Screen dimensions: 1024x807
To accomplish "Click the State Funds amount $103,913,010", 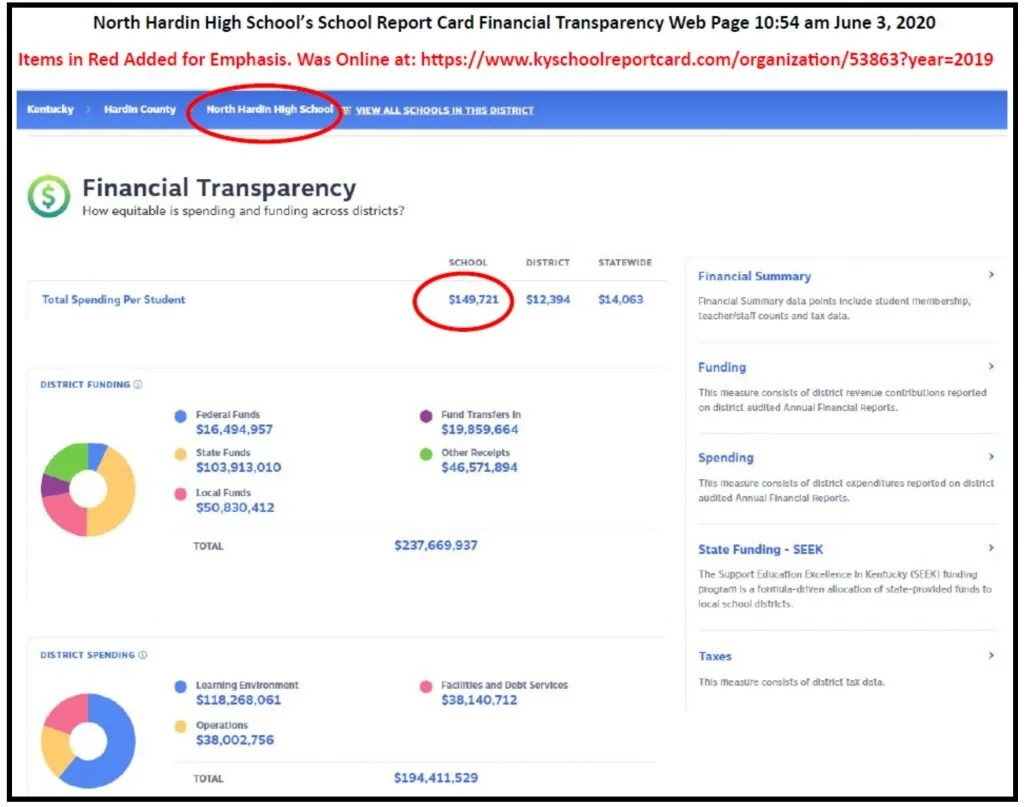I will click(238, 467).
